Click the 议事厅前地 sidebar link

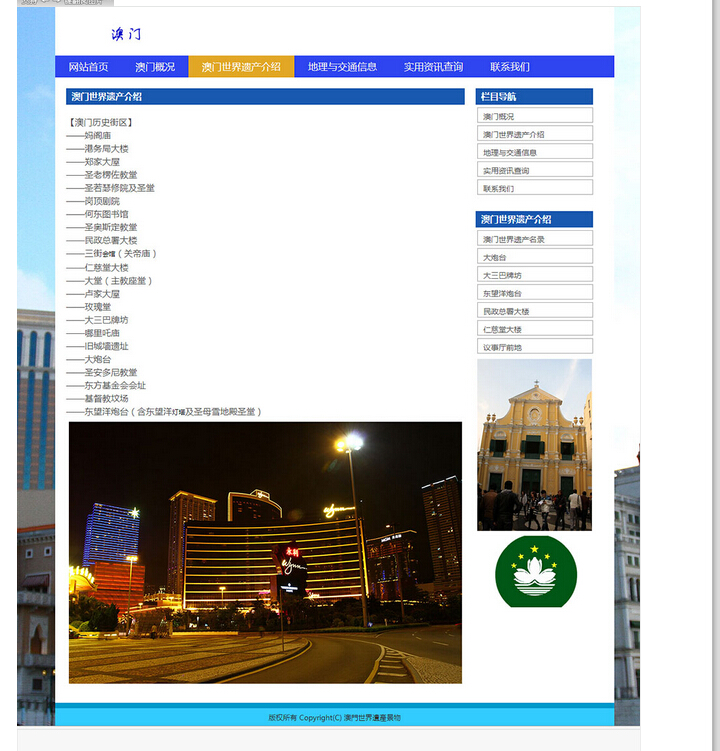pos(534,347)
